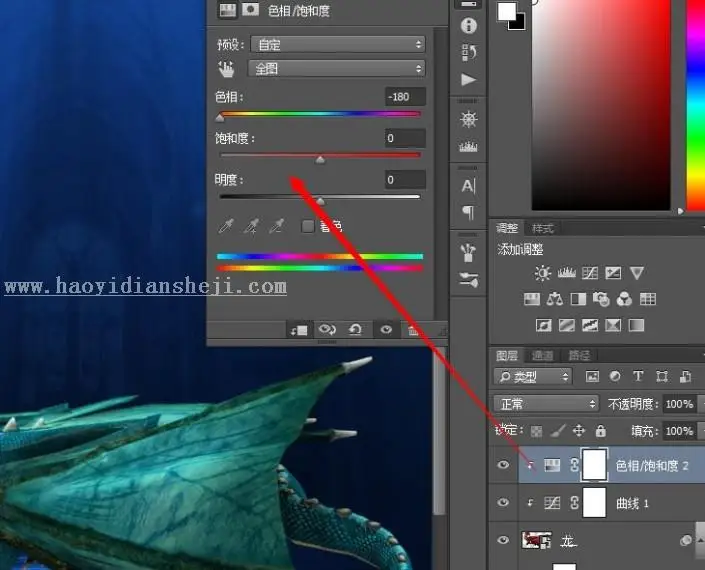Add a Posterize adjustment

567,325
